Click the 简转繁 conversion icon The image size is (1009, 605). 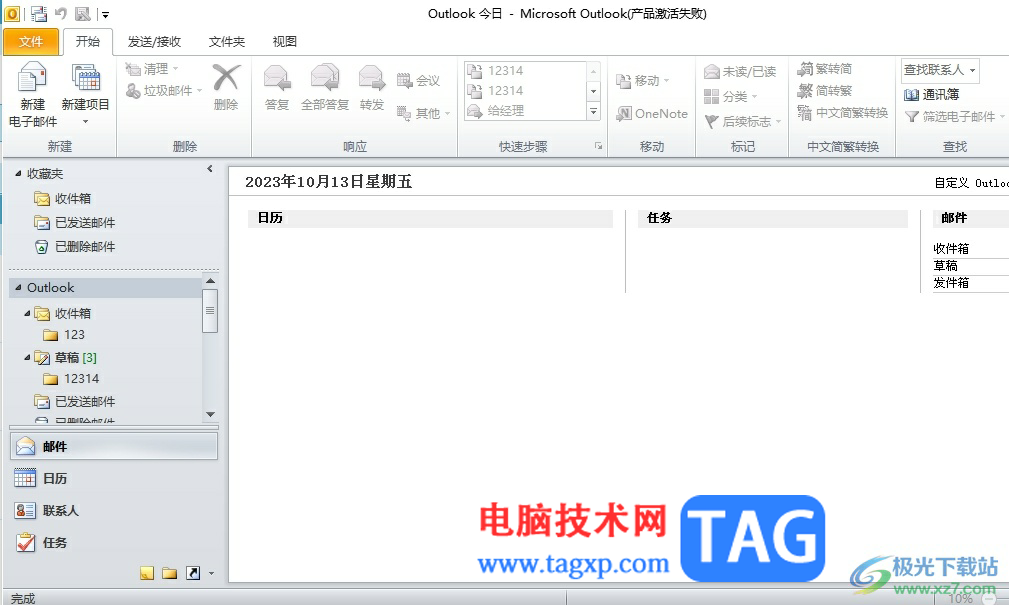pos(805,91)
